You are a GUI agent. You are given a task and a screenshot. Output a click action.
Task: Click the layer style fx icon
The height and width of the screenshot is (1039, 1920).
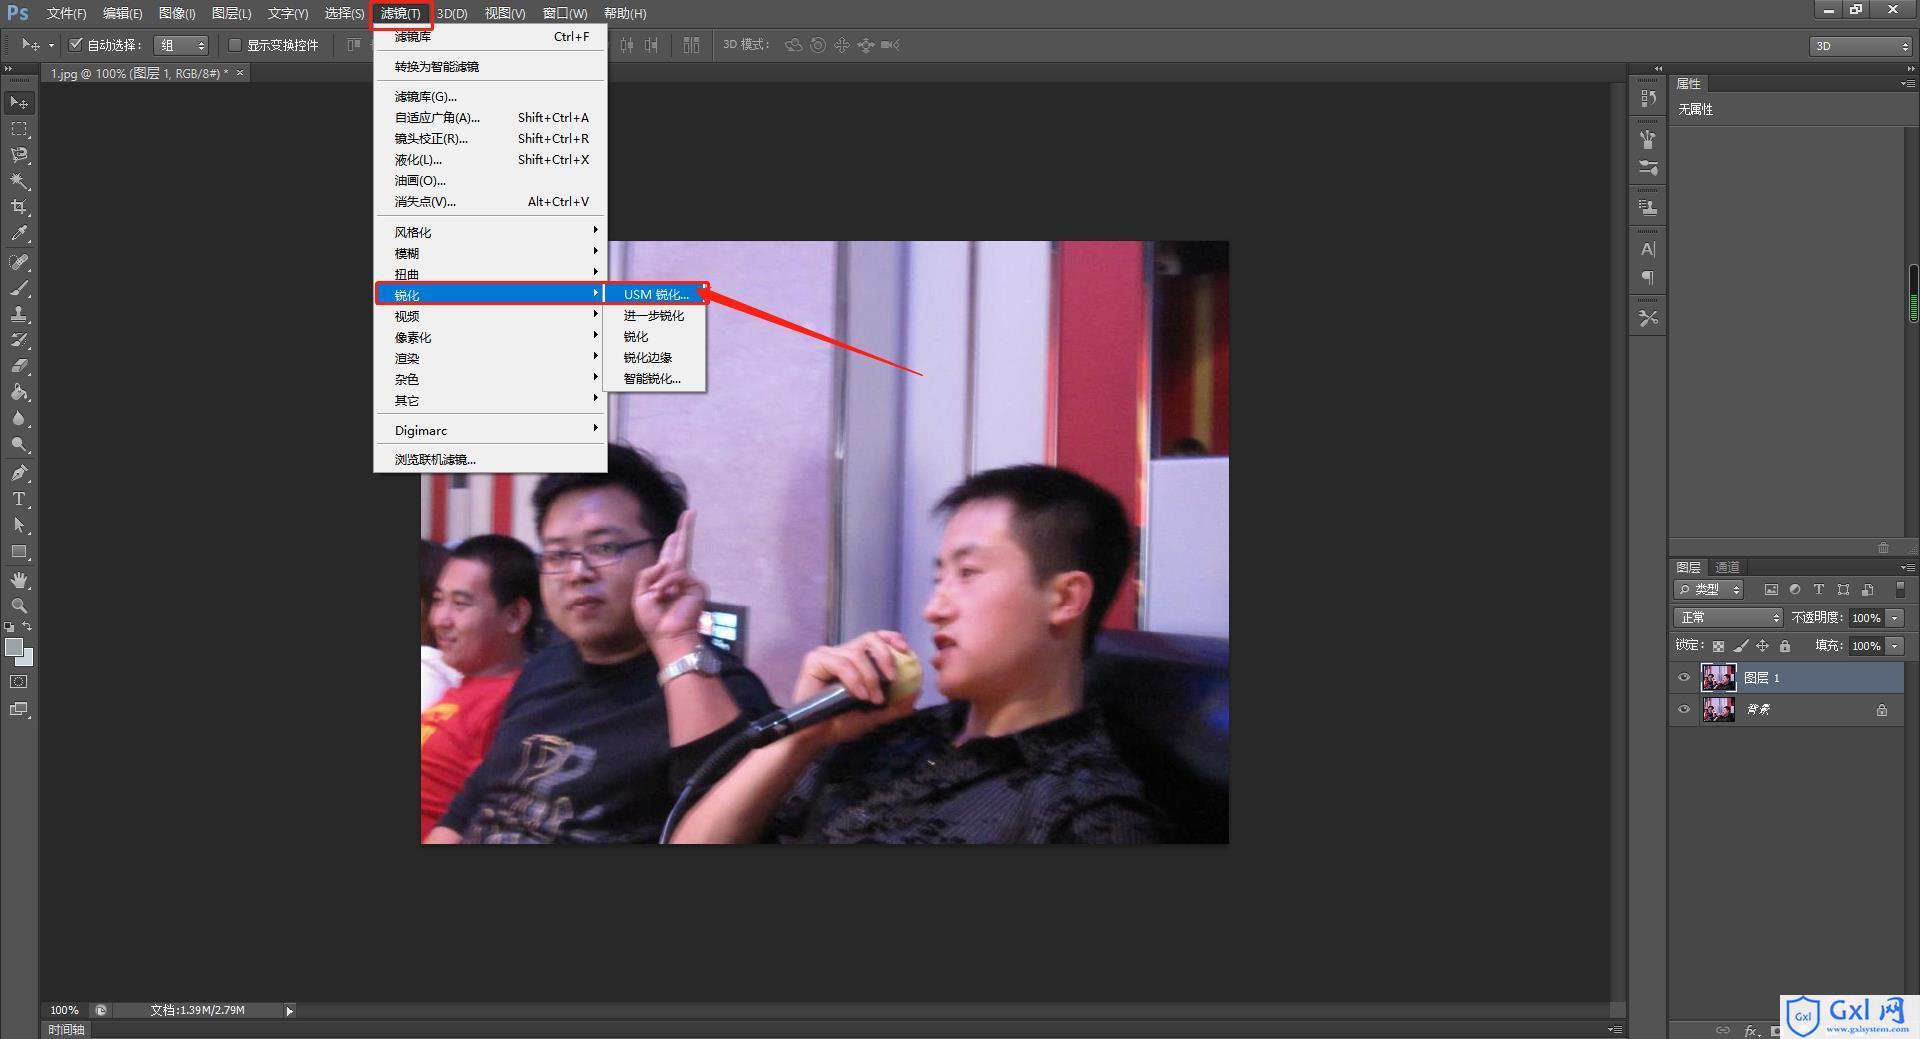[x=1751, y=1030]
